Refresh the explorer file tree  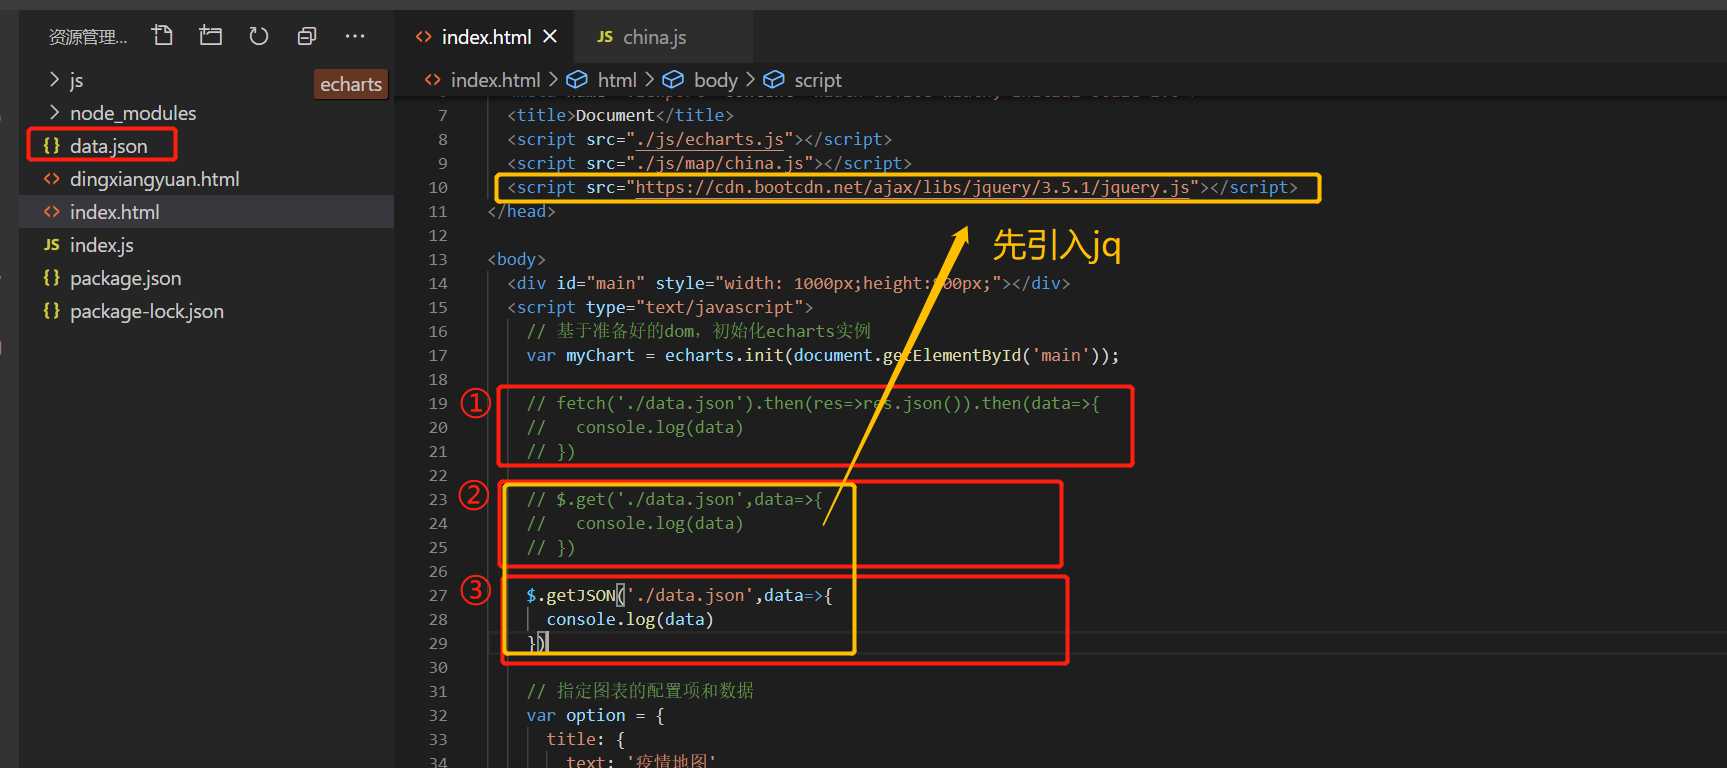point(259,36)
